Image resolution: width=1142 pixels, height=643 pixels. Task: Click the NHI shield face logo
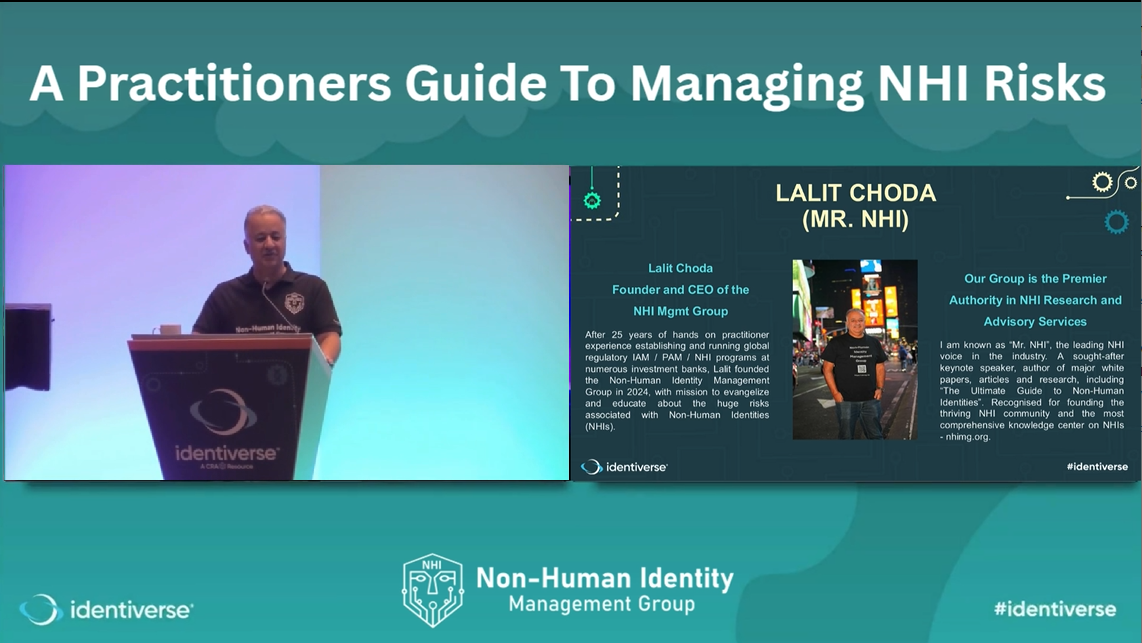click(x=433, y=590)
